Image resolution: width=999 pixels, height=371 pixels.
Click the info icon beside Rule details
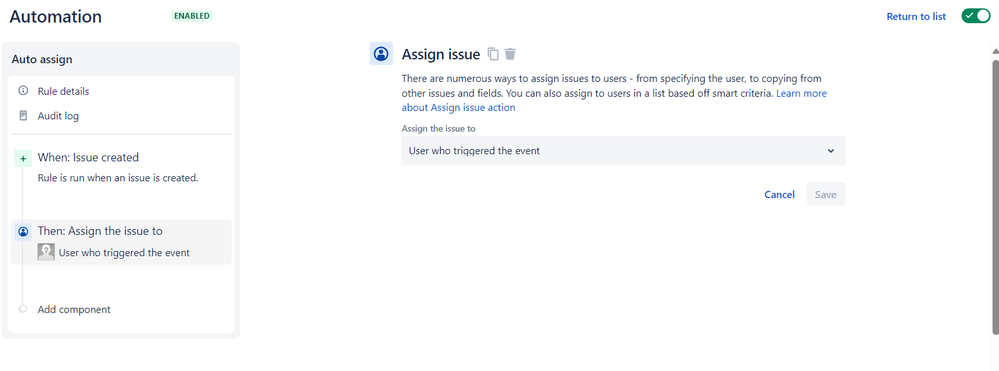24,91
